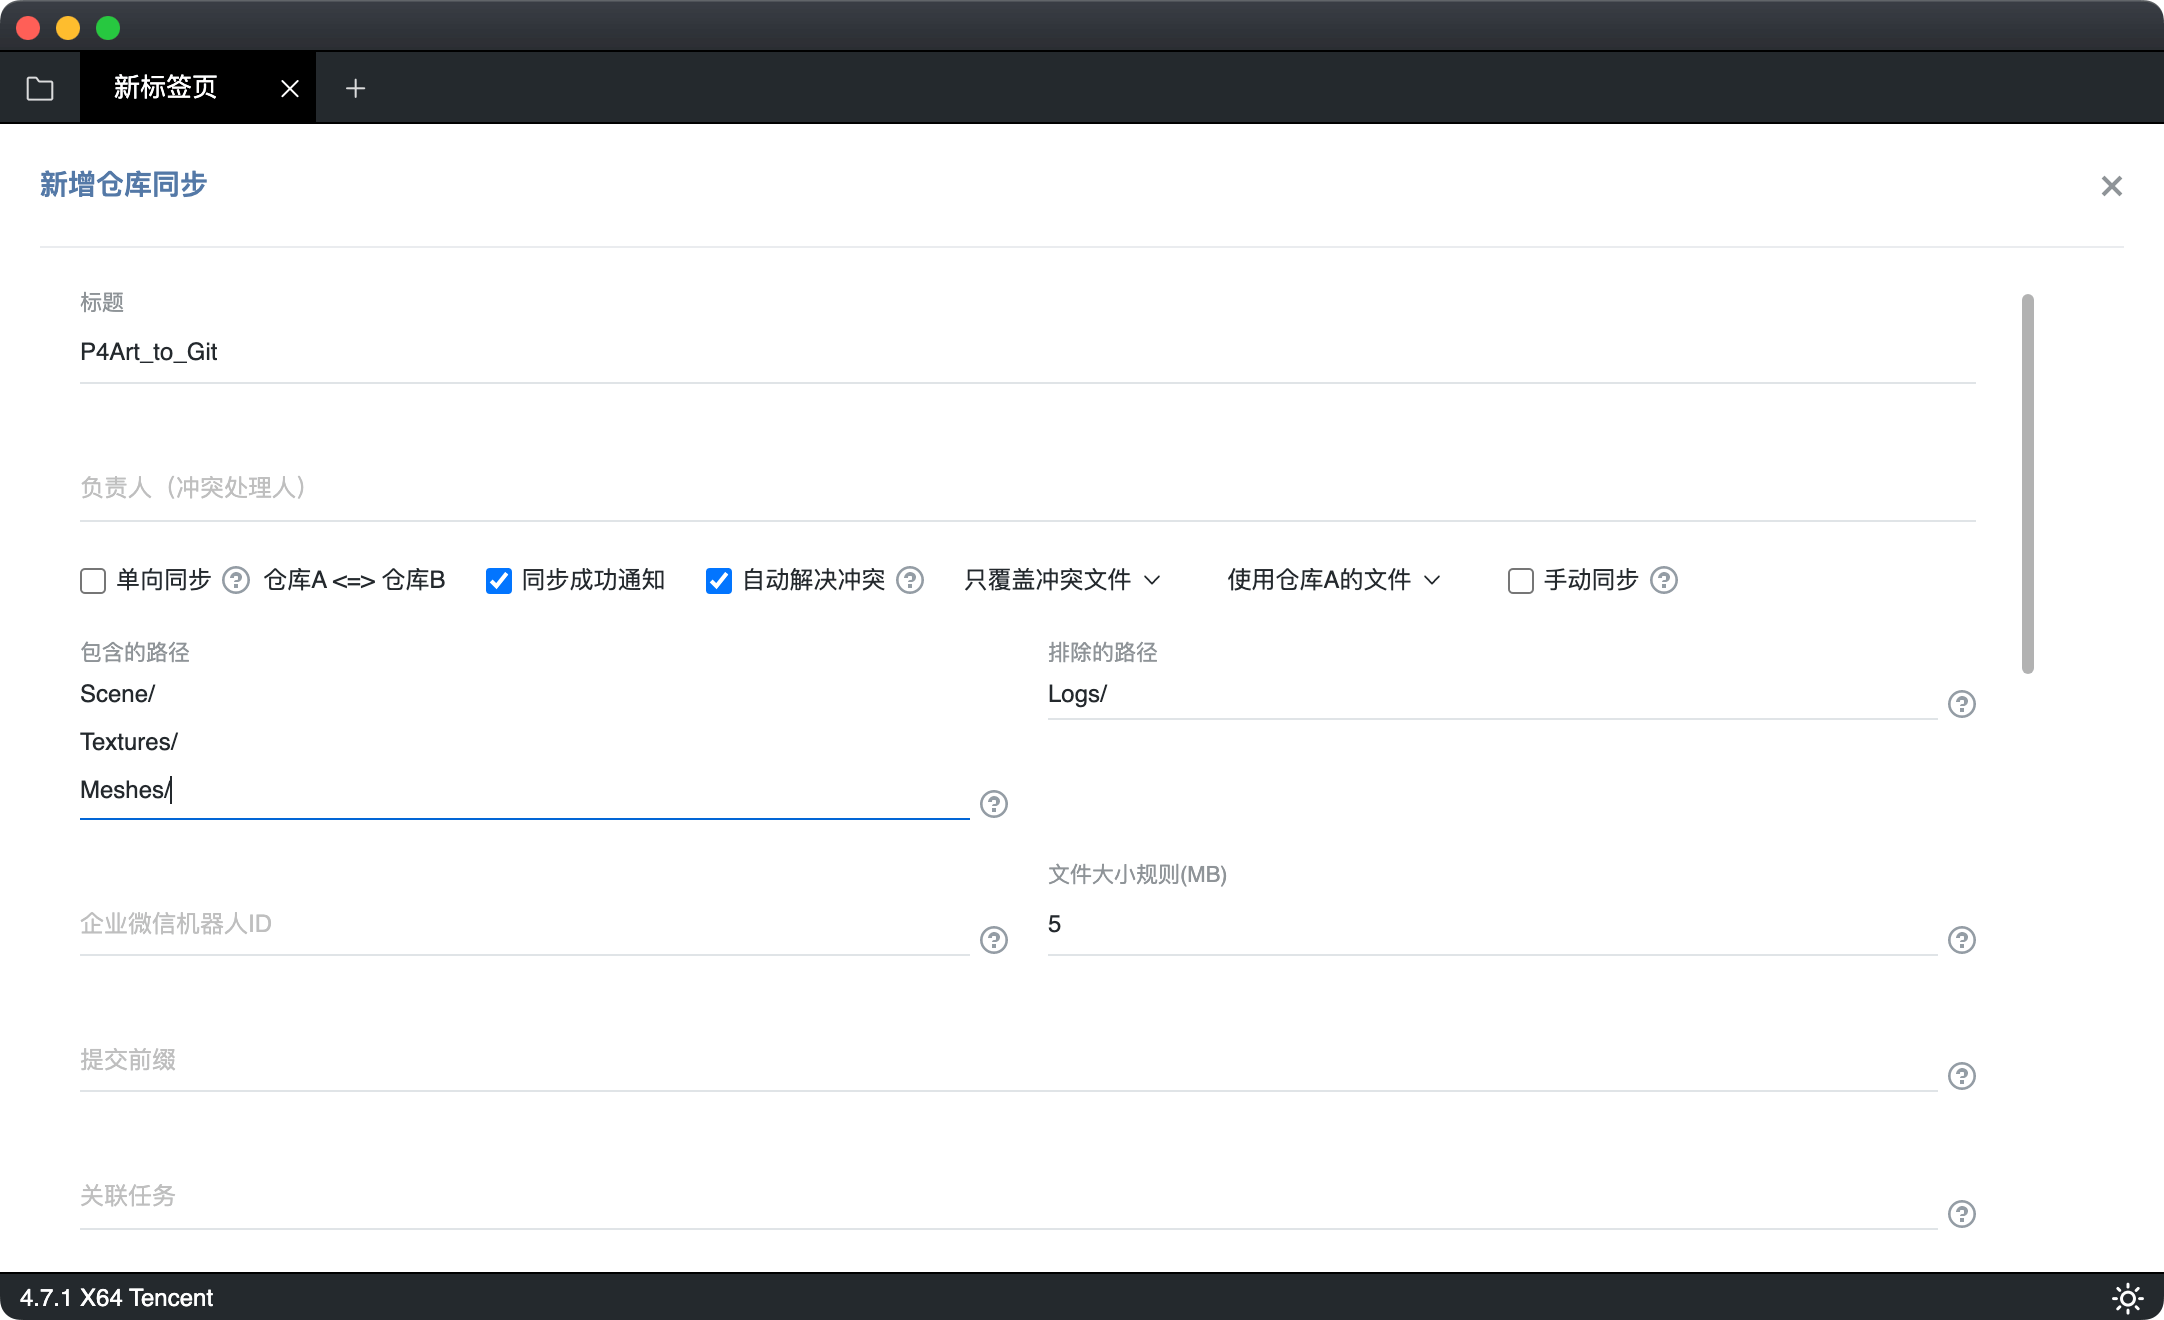
Task: Close the 新标签页 tab
Action: point(290,89)
